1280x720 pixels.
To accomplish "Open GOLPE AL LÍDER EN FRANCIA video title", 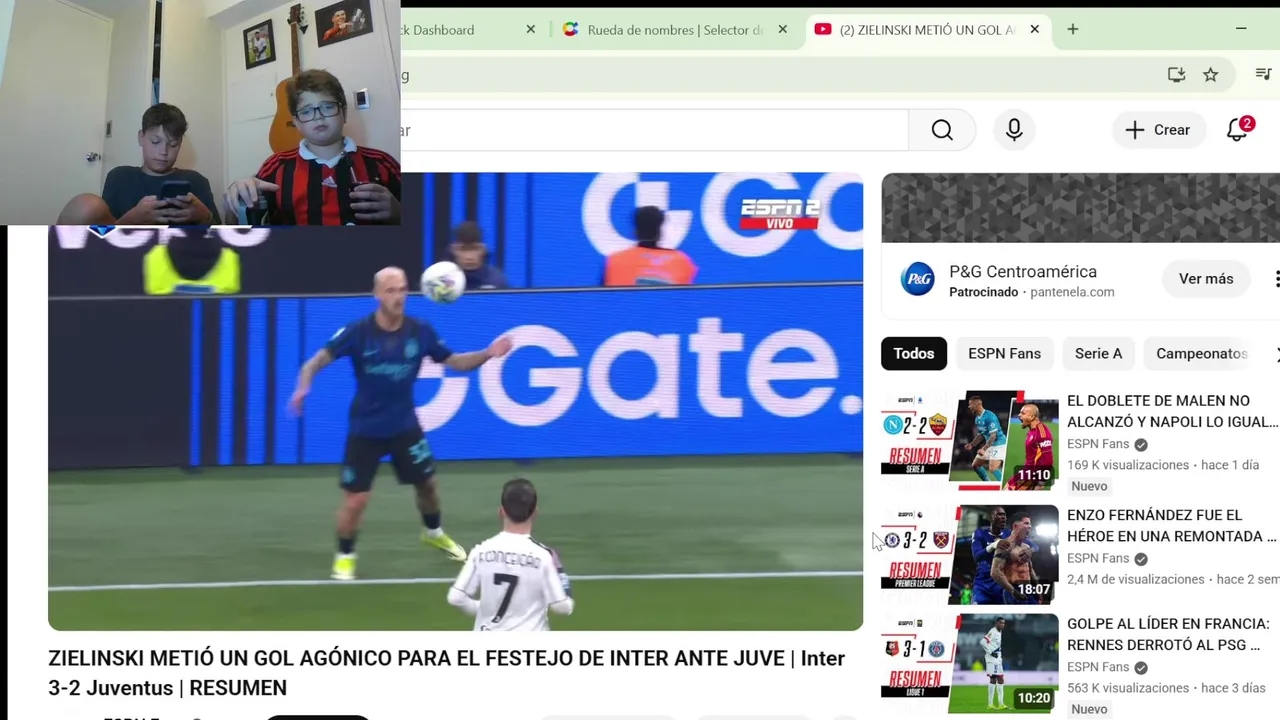I will pyautogui.click(x=1168, y=634).
